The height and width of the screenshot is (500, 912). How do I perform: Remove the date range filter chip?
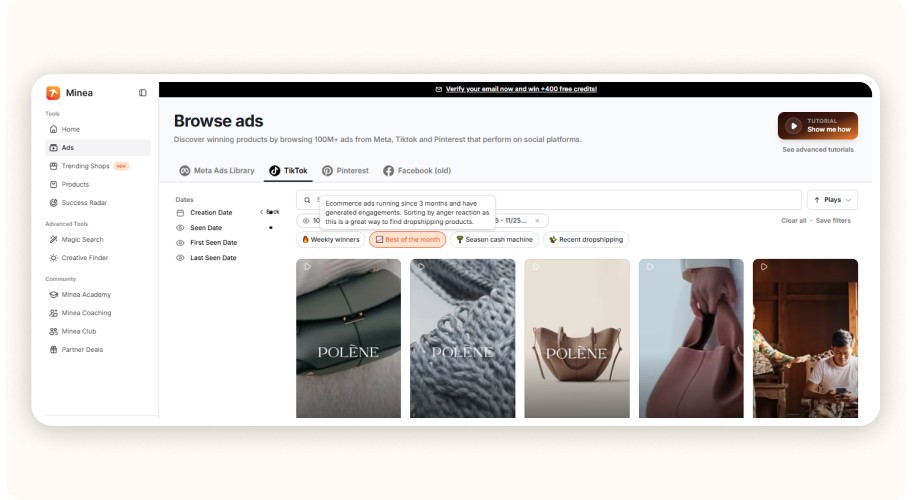pos(537,221)
